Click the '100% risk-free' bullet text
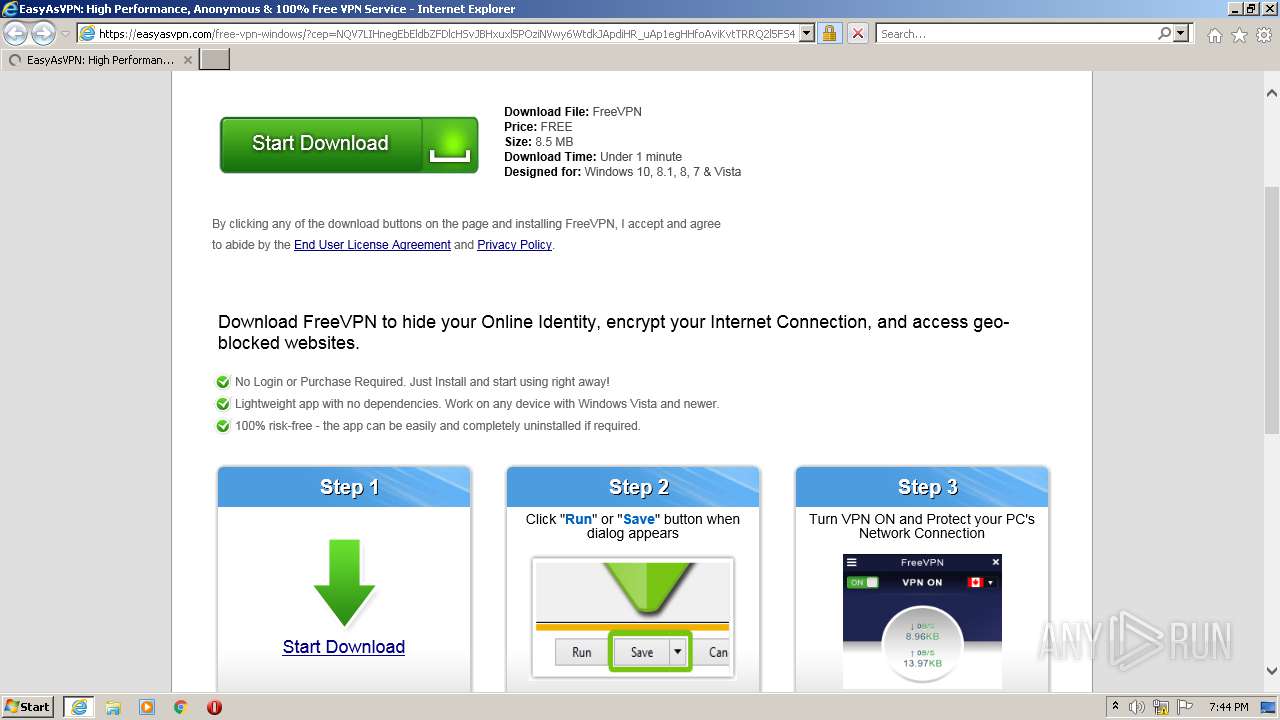 click(x=437, y=426)
